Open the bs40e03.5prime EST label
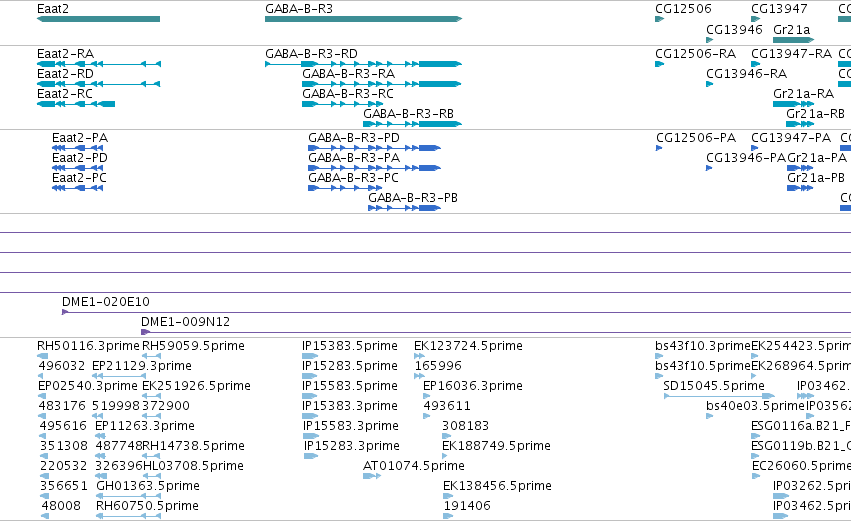The image size is (851, 521). pyautogui.click(x=755, y=406)
